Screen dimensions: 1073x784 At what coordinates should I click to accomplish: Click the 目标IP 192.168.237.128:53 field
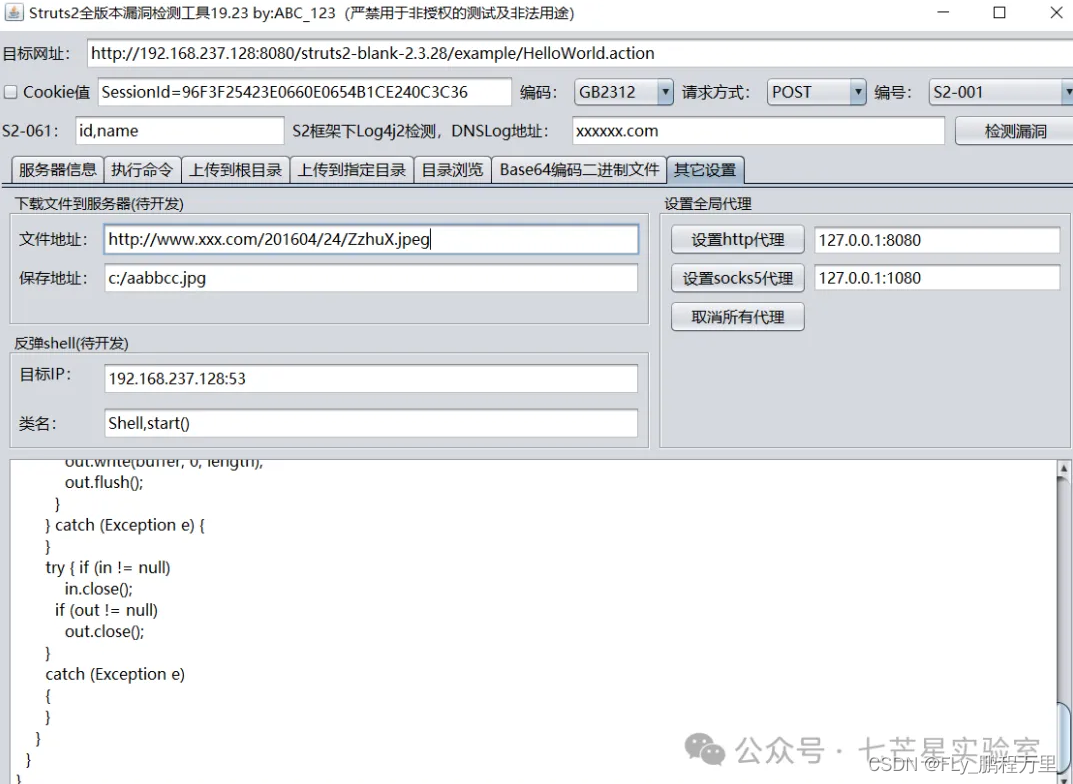(x=371, y=378)
